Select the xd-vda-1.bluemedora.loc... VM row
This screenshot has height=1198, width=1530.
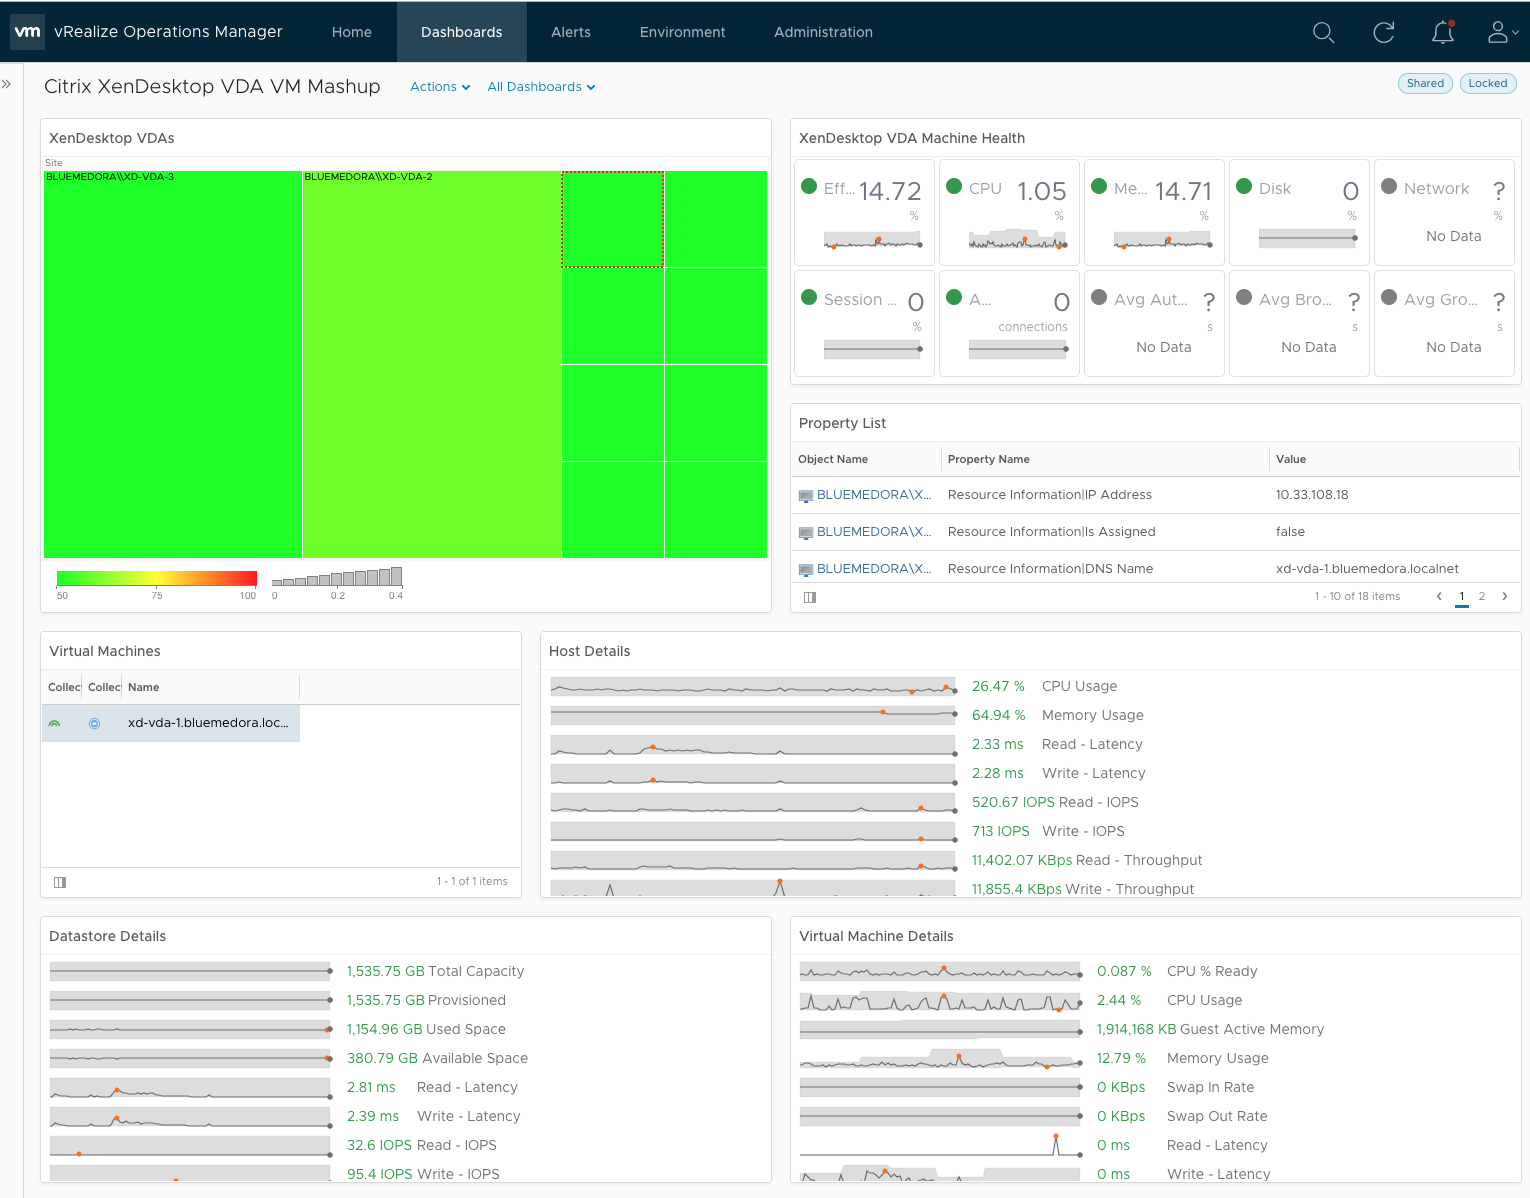click(171, 723)
